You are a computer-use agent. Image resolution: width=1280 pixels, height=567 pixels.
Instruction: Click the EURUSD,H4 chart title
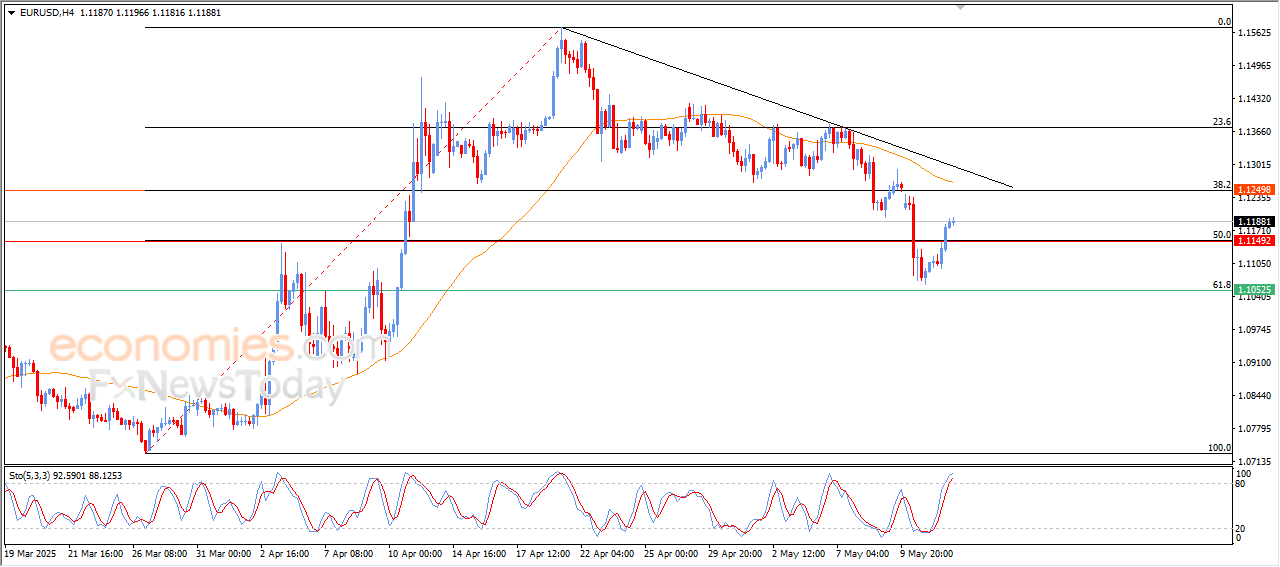pyautogui.click(x=46, y=12)
